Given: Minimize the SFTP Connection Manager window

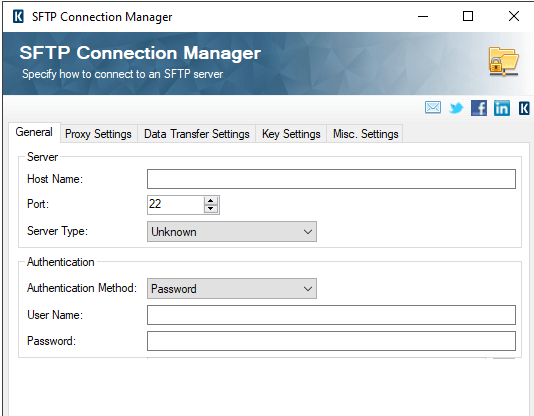Looking at the screenshot, I should [423, 16].
